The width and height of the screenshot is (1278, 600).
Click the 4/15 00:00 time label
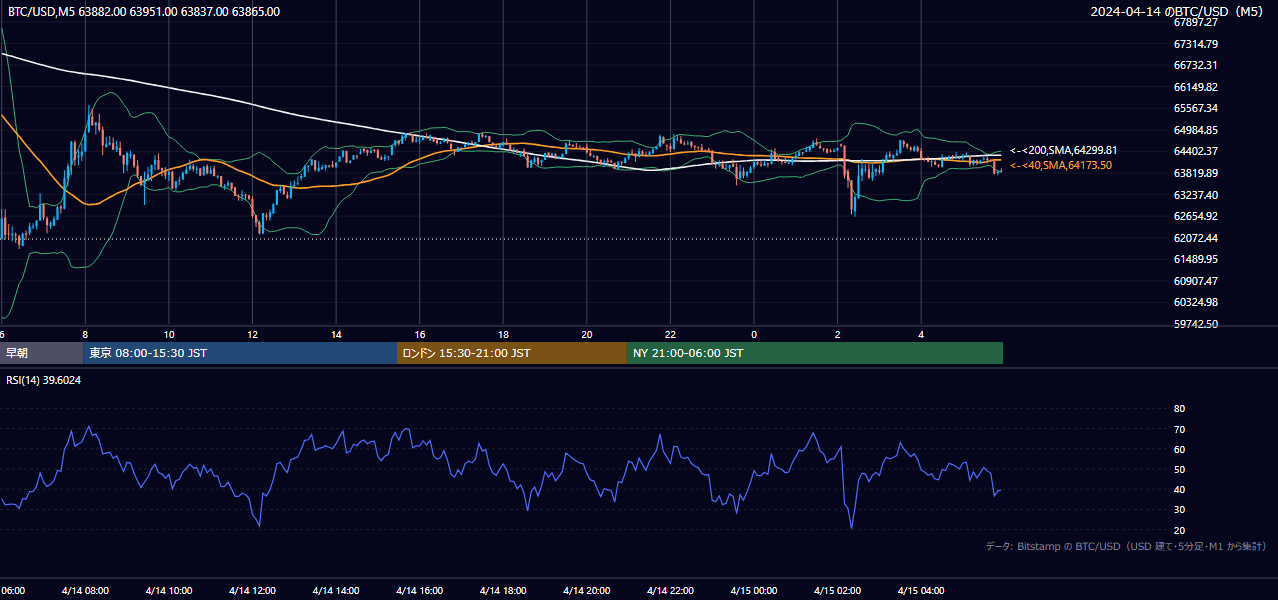[x=754, y=591]
